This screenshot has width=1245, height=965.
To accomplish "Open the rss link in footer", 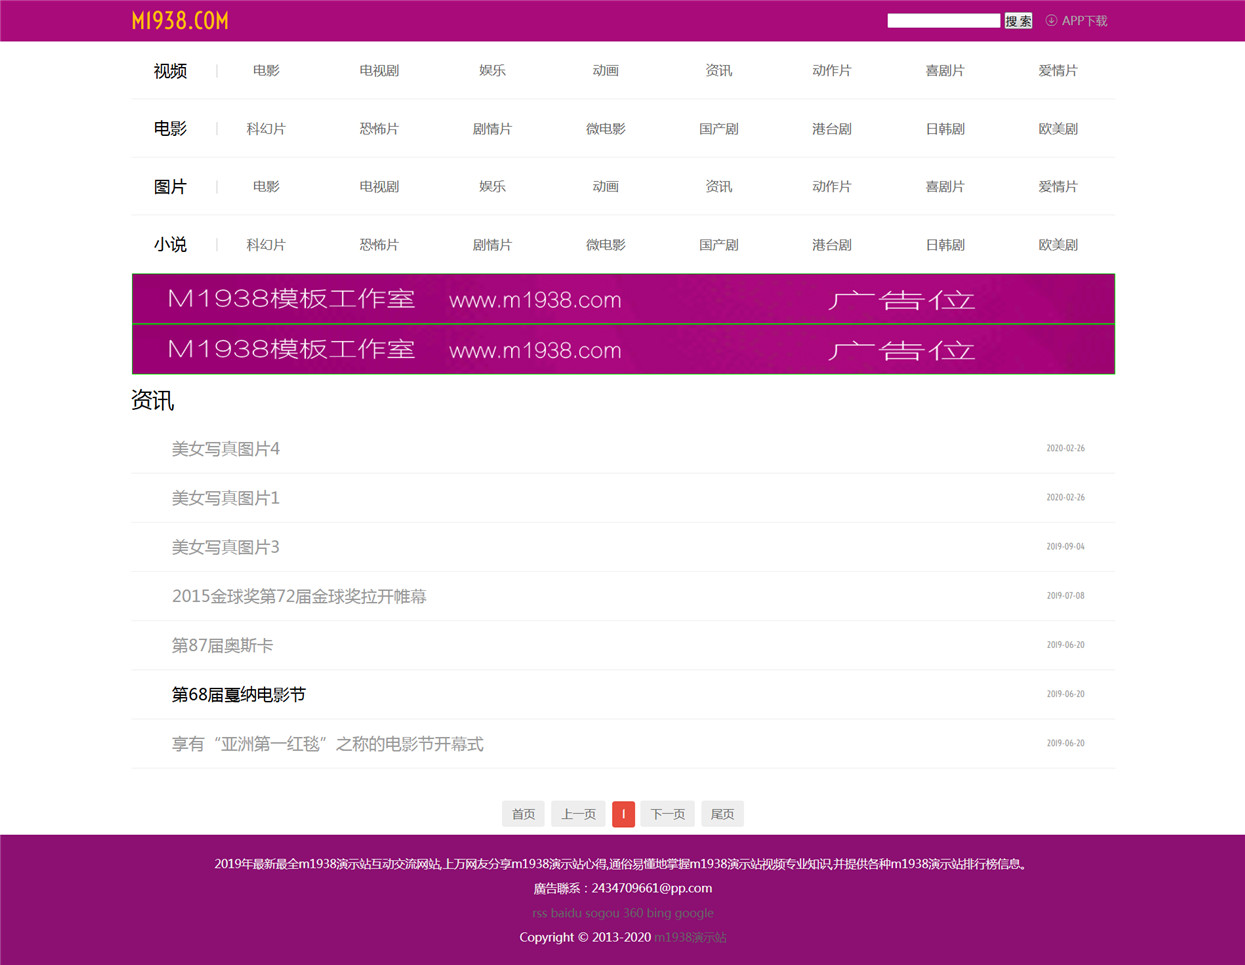I will 539,913.
